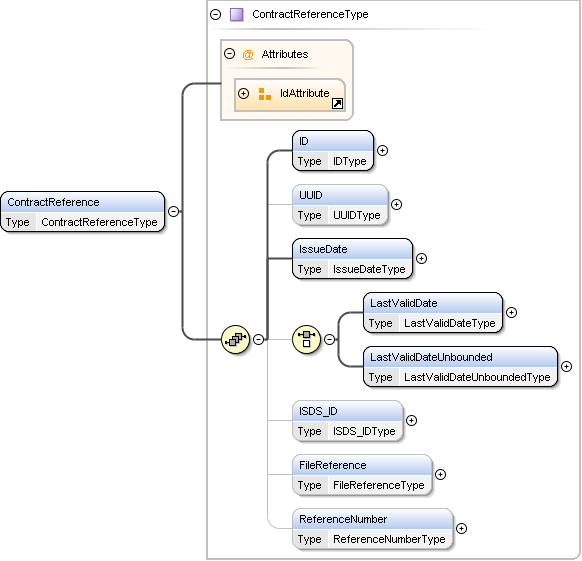Expand the FileReference element
The width and height of the screenshot is (582, 561).
click(x=440, y=474)
